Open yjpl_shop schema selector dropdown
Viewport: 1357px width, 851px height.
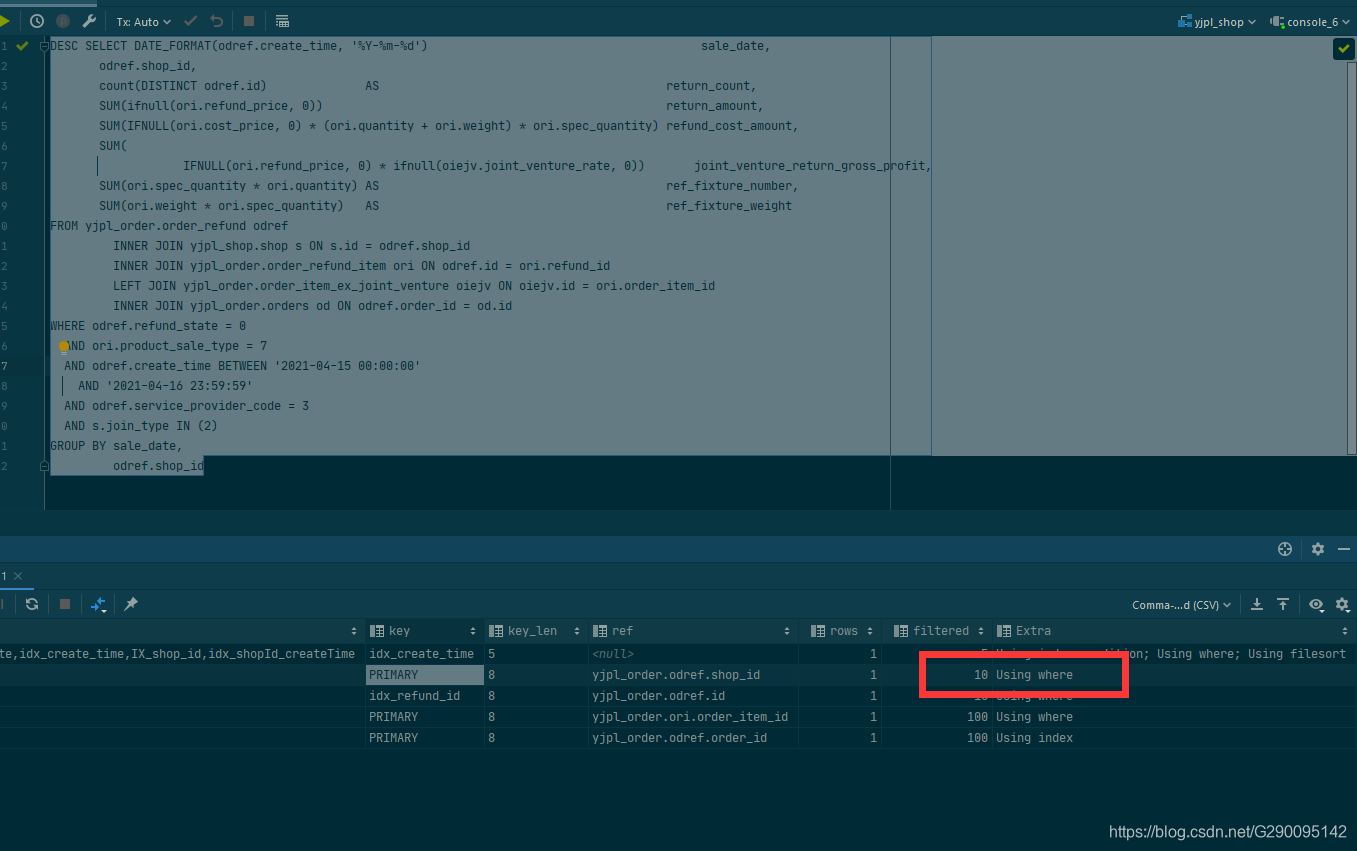[1216, 21]
